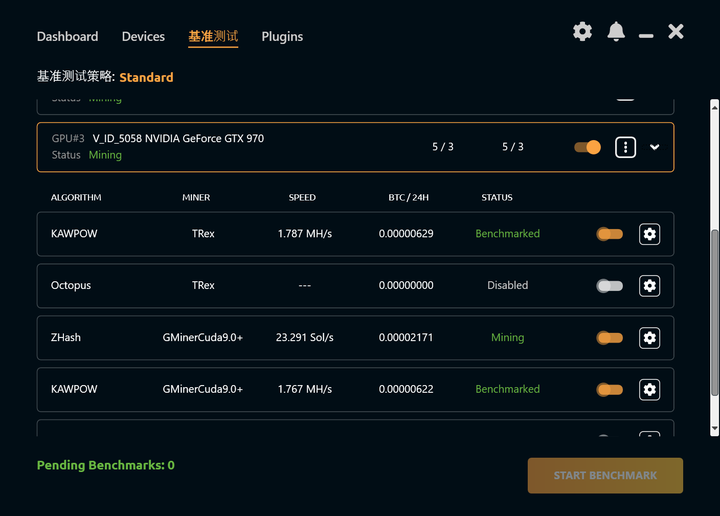Open the GPU#3 three-dot options menu
The image size is (720, 516).
point(625,147)
